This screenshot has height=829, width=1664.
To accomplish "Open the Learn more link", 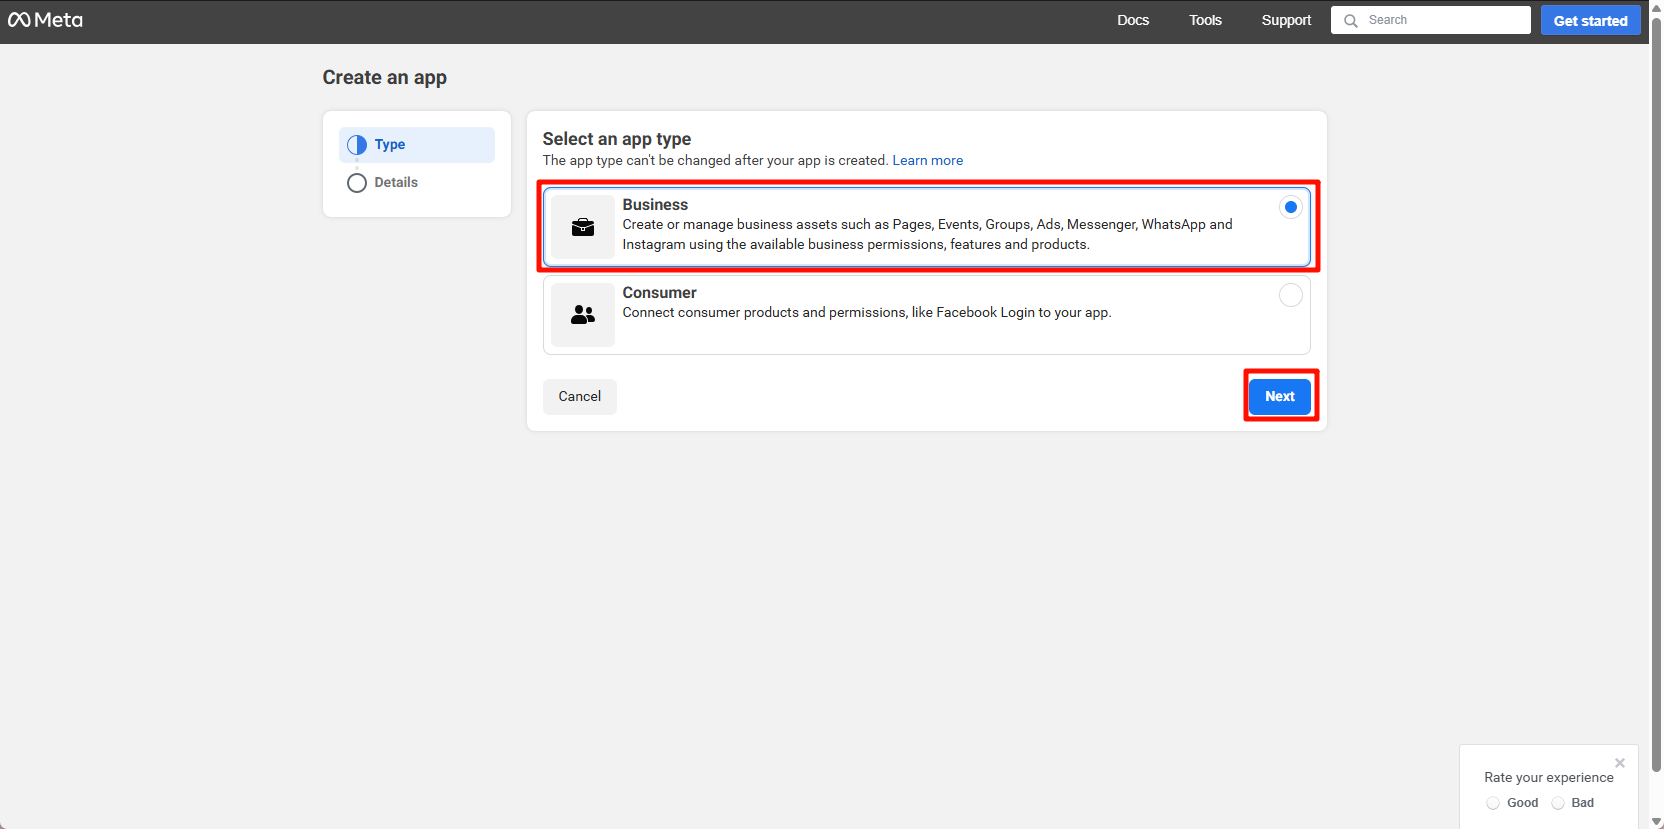I will coord(927,160).
